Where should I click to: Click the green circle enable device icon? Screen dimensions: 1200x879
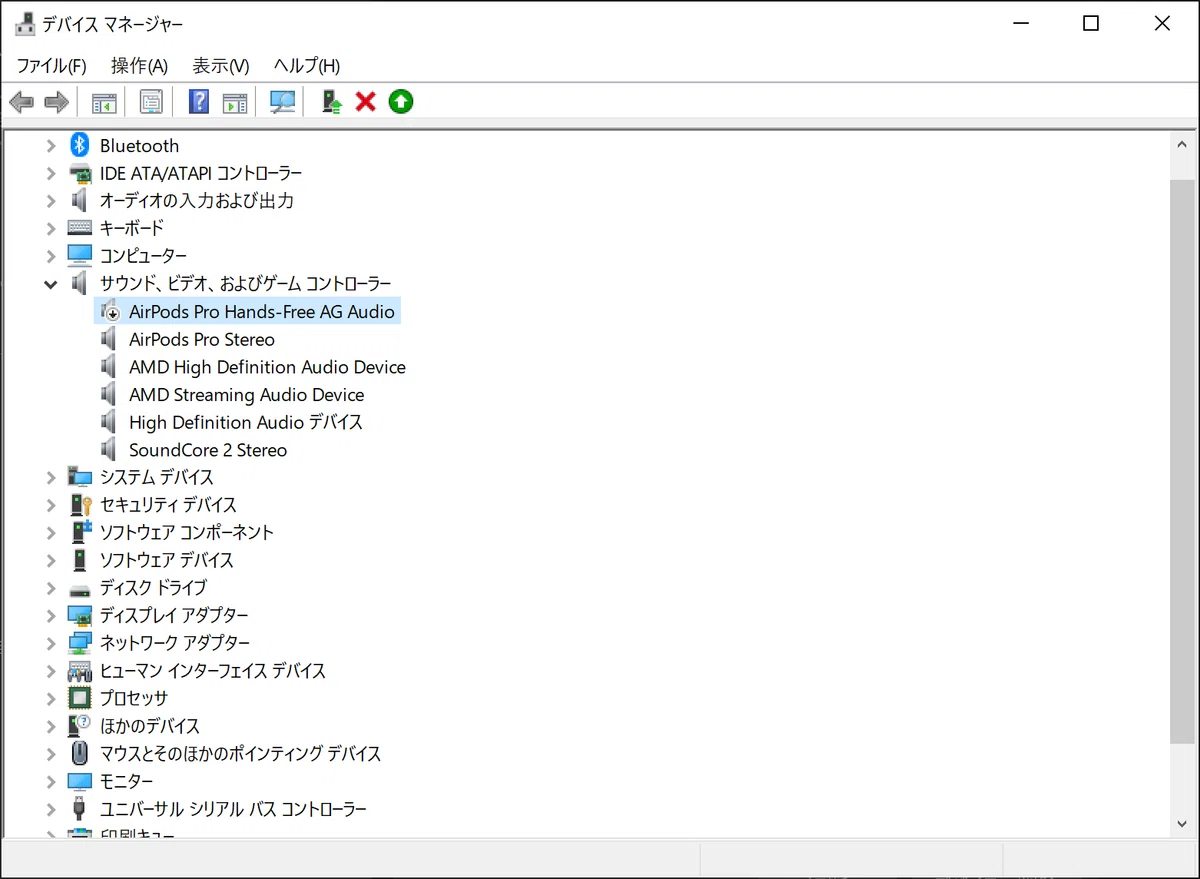[x=401, y=102]
